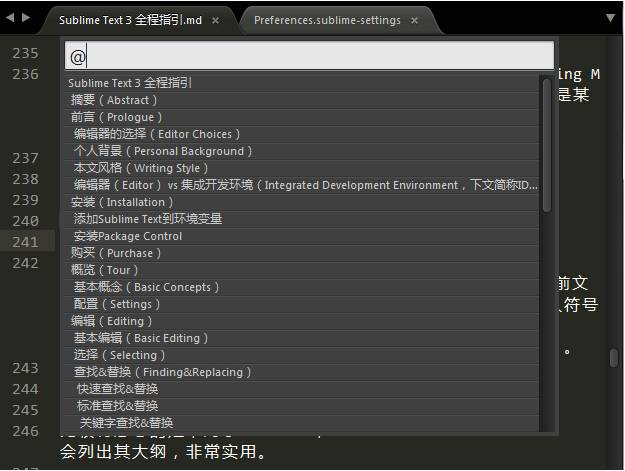Jump to 前言 (Prologue) symbol
This screenshot has width=625, height=471.
[x=301, y=117]
